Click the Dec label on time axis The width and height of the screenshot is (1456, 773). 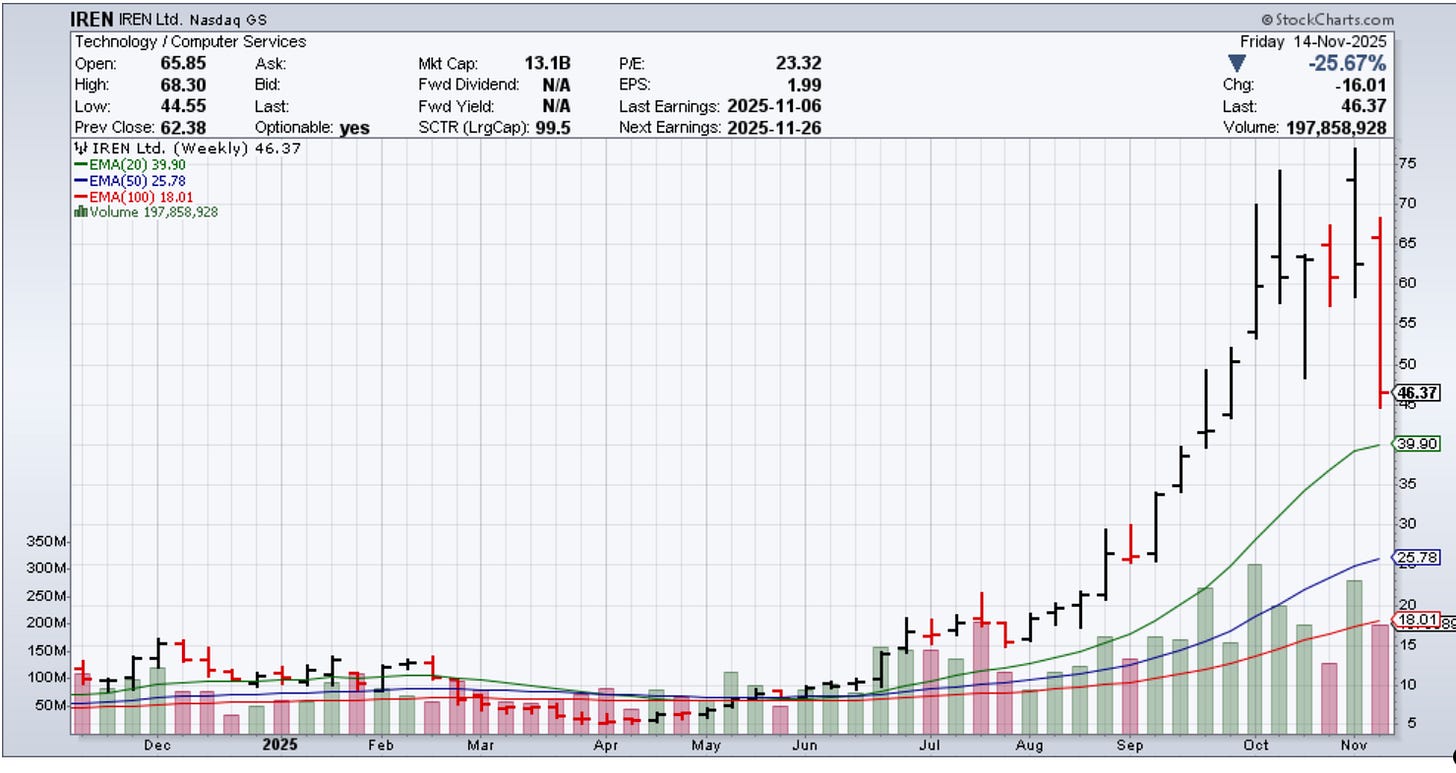[x=157, y=745]
